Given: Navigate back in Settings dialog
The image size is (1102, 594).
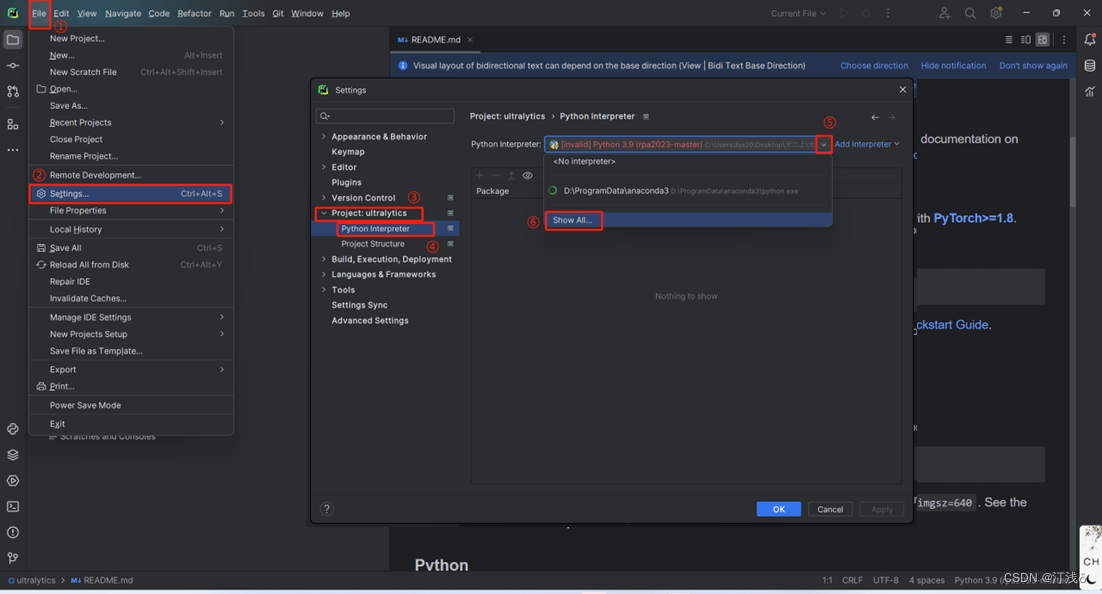Looking at the screenshot, I should pyautogui.click(x=875, y=117).
